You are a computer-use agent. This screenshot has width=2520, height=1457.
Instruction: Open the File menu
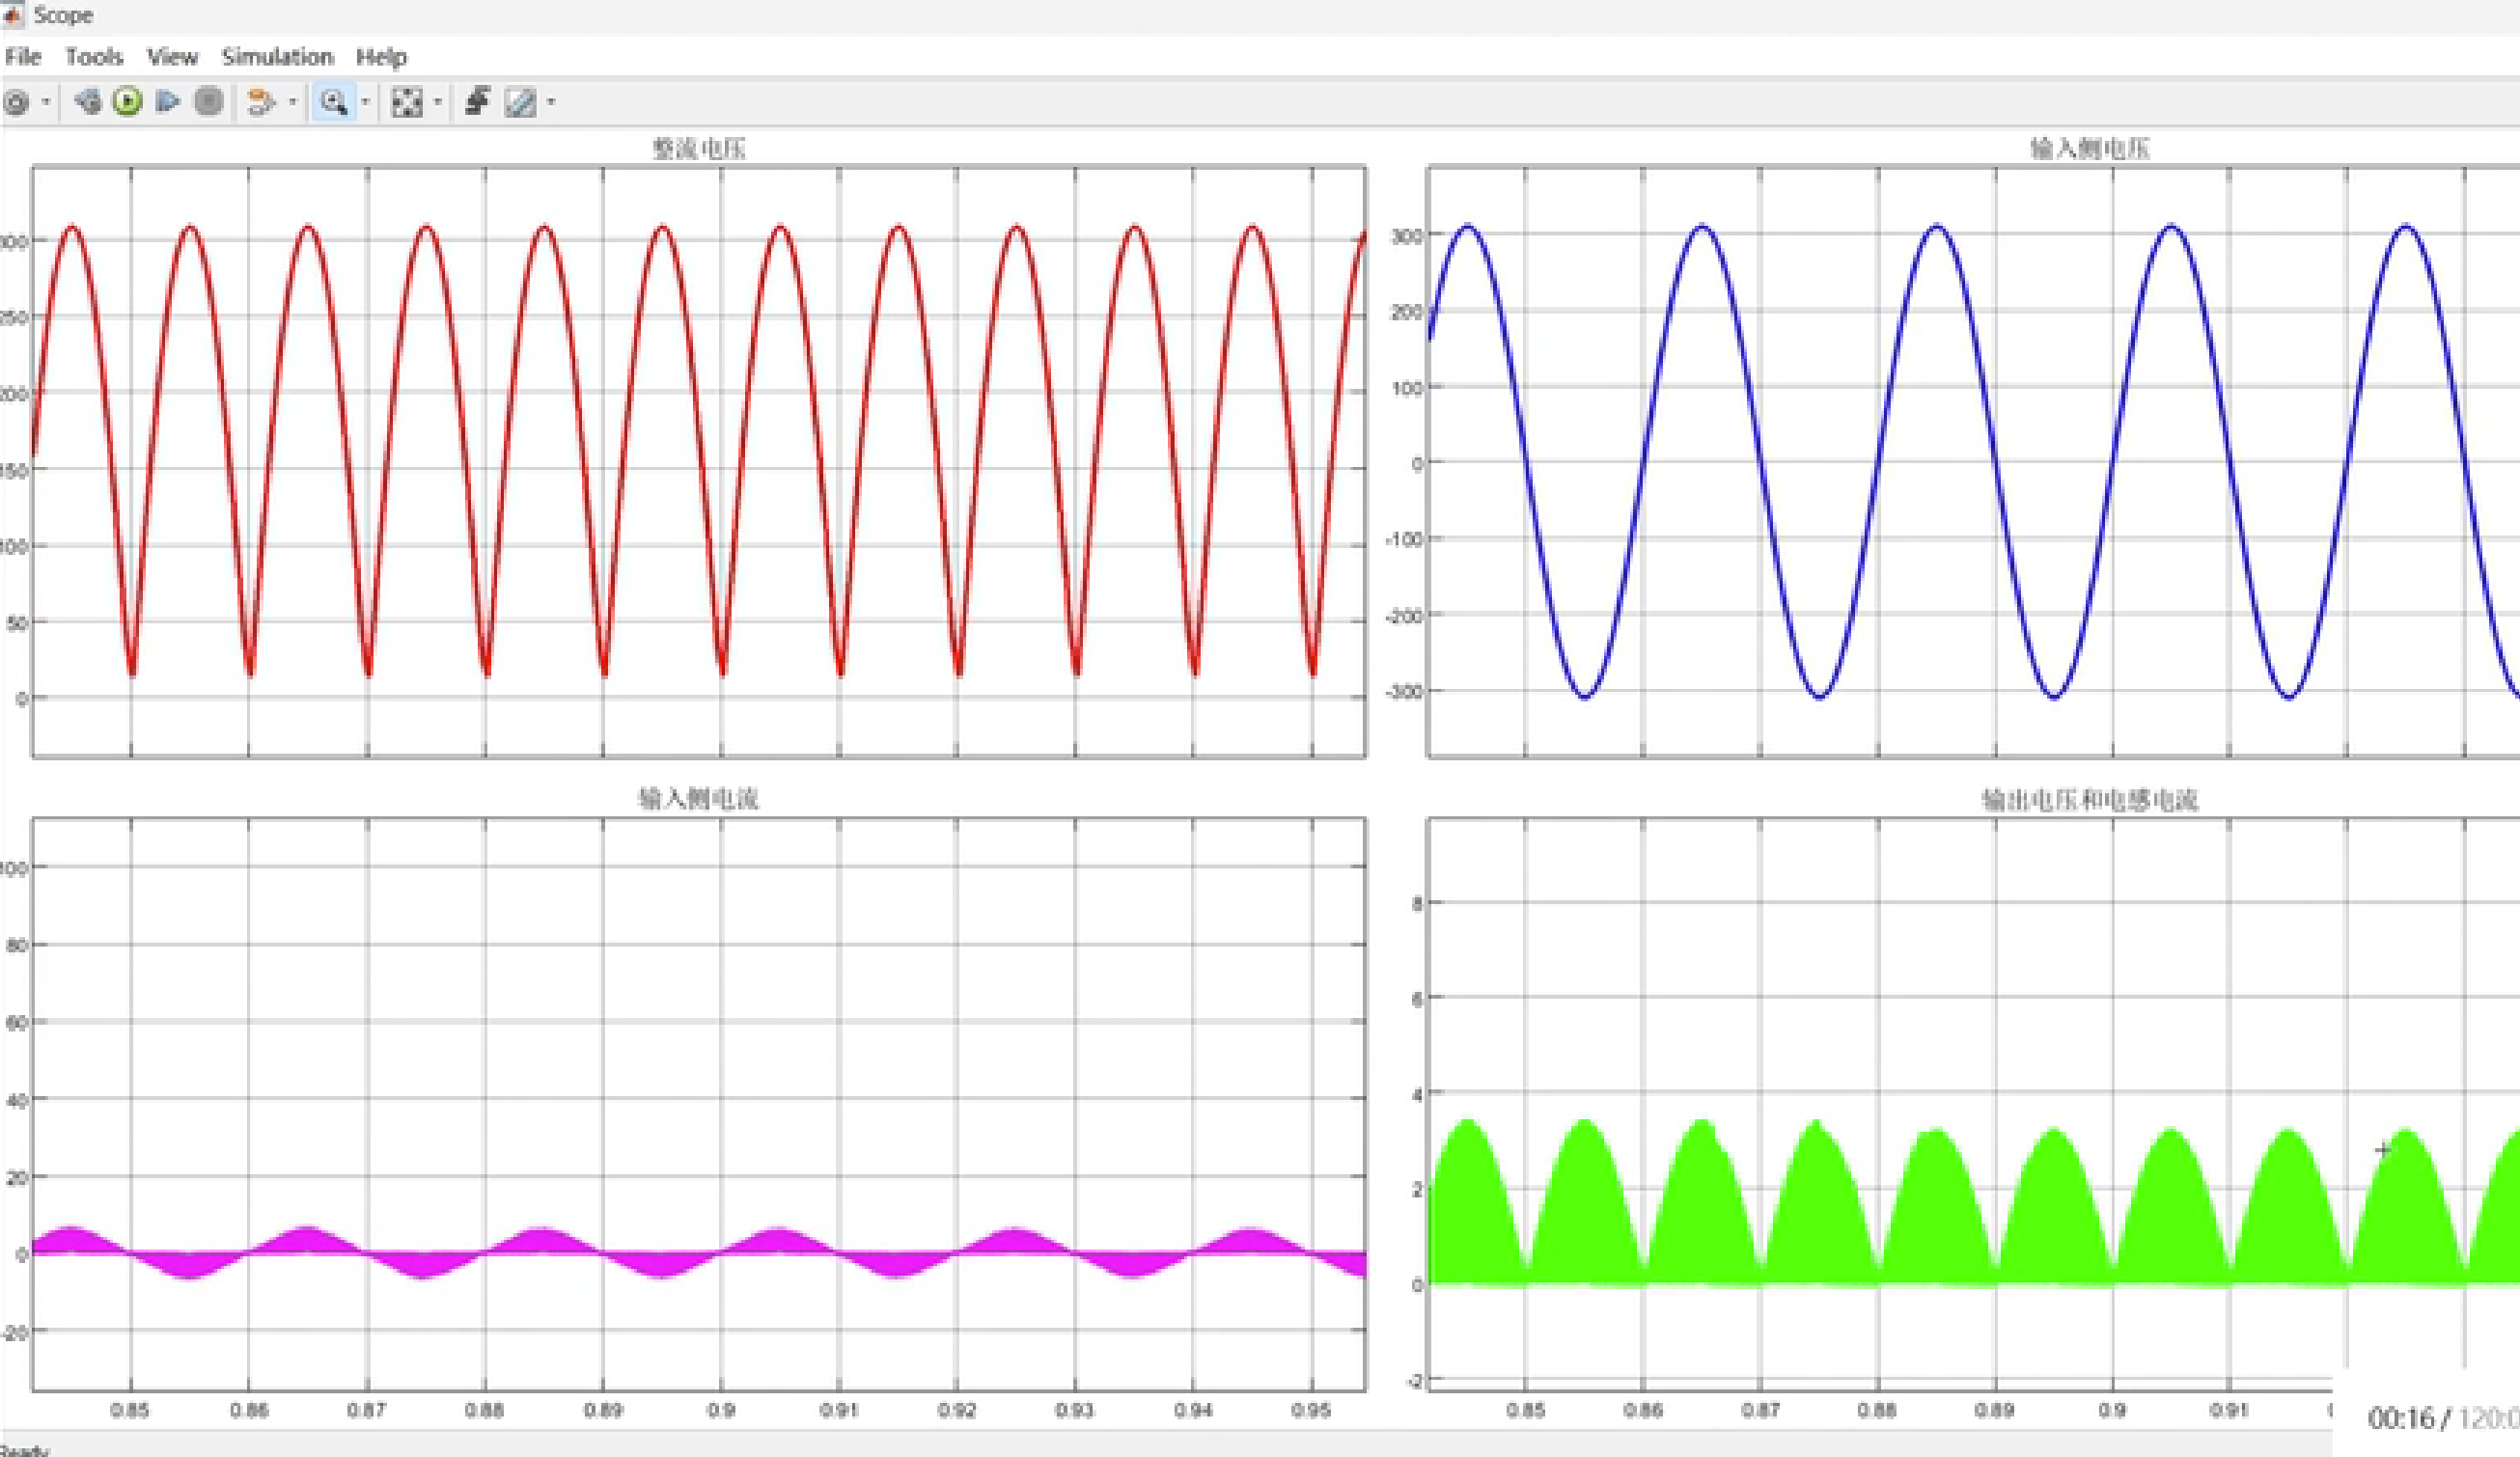pyautogui.click(x=23, y=57)
